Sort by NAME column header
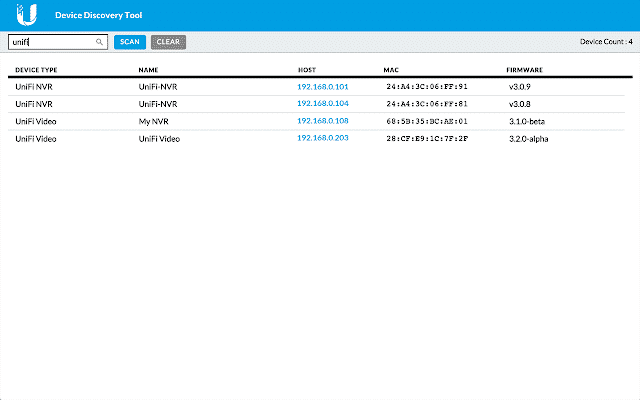 [149, 70]
